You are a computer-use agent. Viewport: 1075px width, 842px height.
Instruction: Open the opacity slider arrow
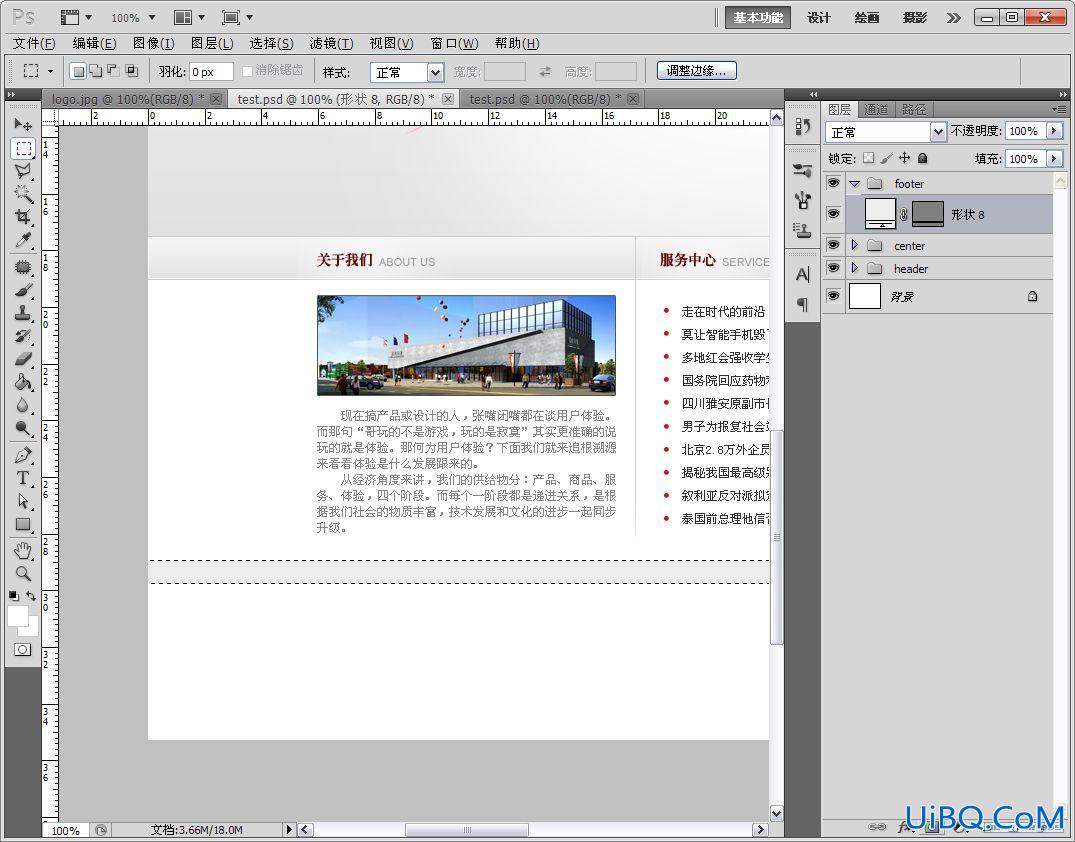tap(1054, 130)
